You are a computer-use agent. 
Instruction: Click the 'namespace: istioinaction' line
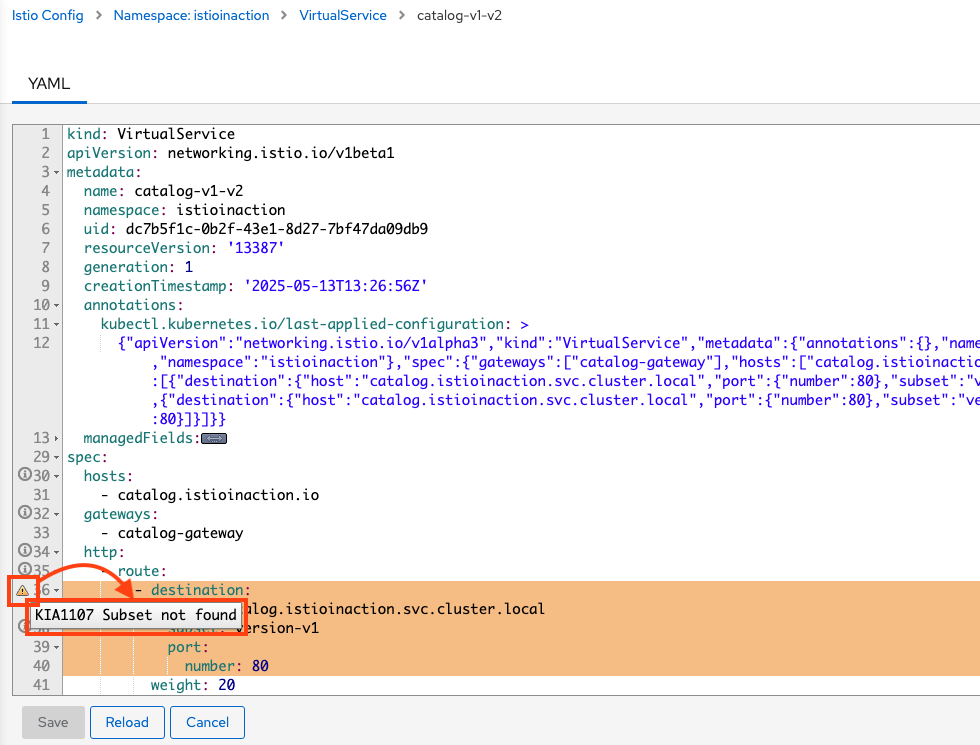(184, 210)
